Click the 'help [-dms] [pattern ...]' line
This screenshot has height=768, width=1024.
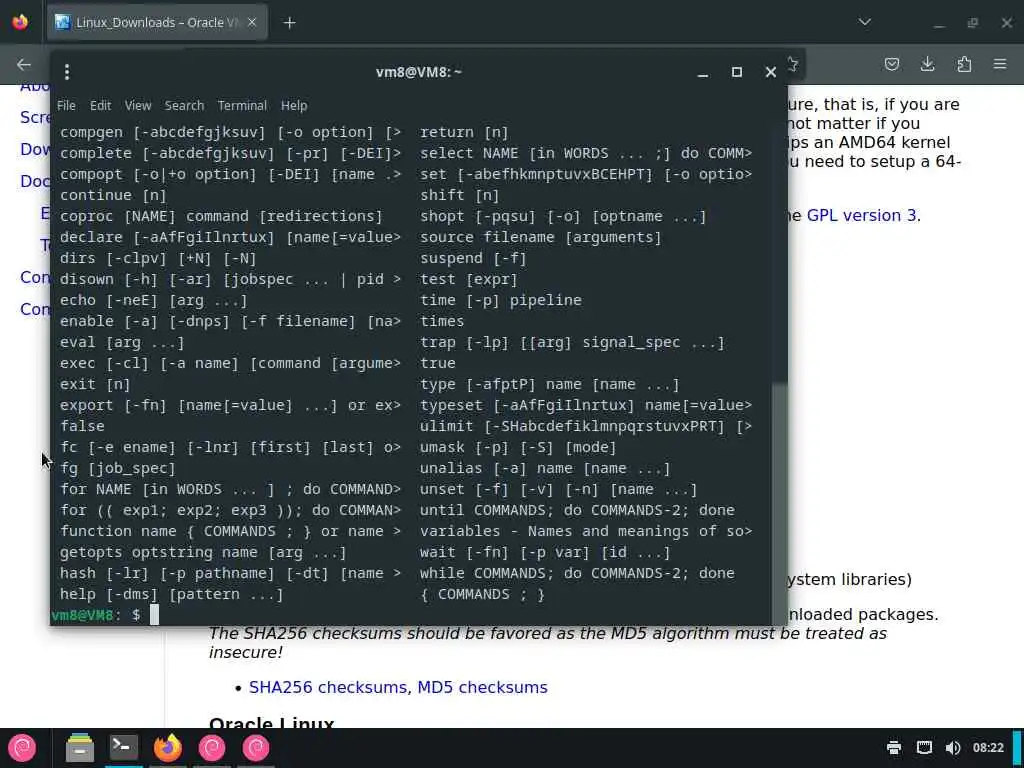coord(172,594)
